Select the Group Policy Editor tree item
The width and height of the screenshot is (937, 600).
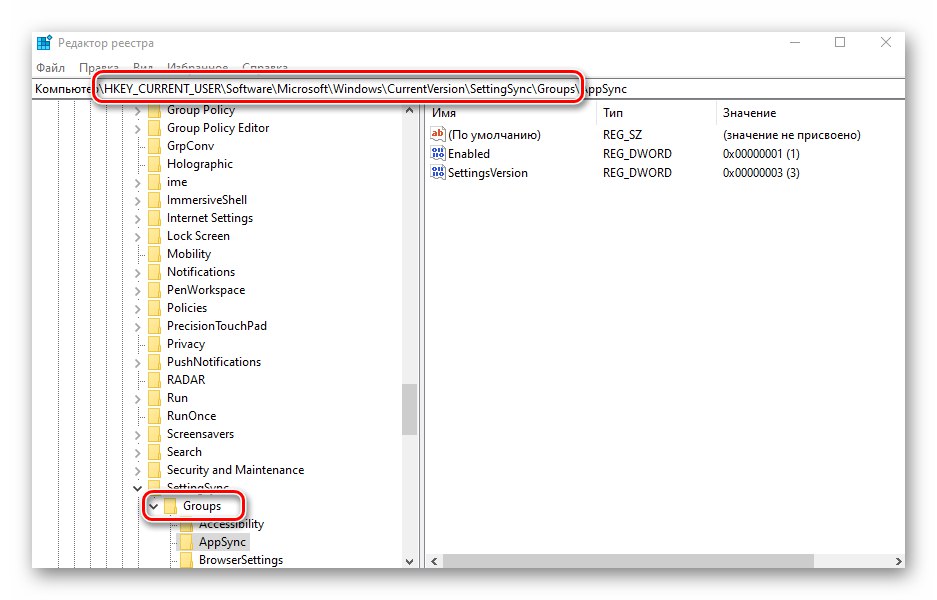click(x=218, y=128)
